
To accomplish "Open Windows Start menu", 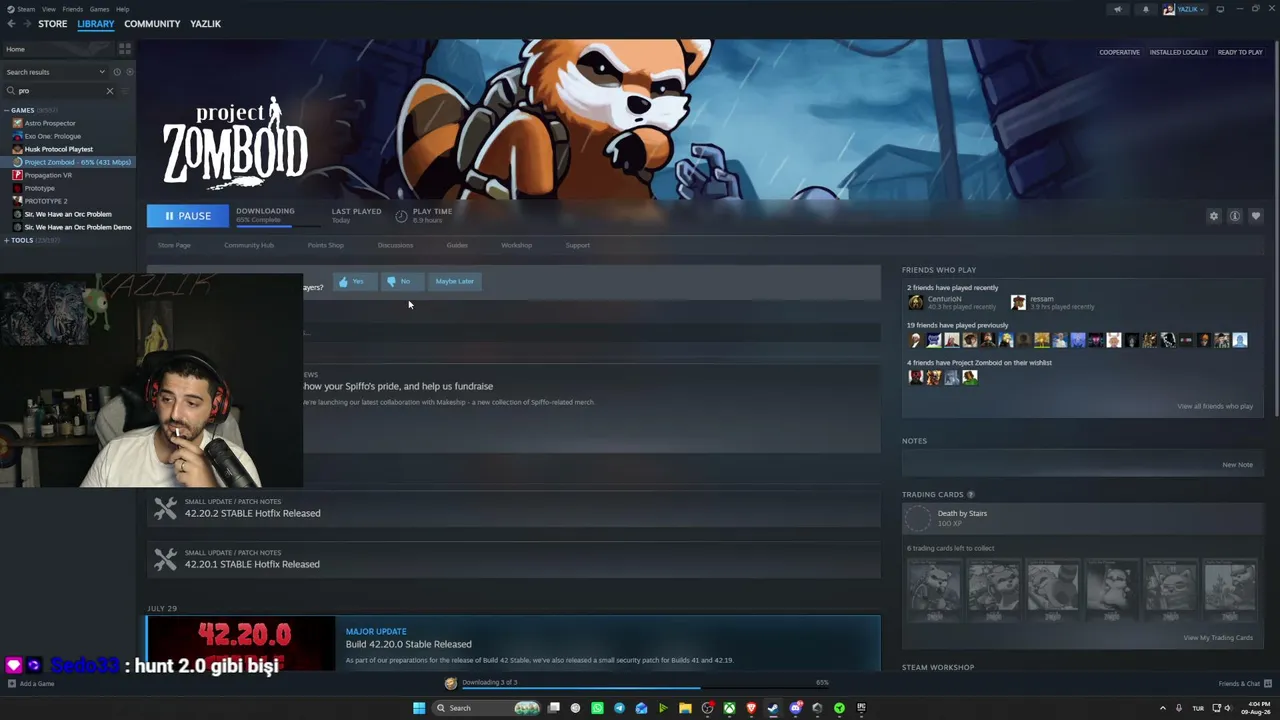I will pyautogui.click(x=419, y=708).
